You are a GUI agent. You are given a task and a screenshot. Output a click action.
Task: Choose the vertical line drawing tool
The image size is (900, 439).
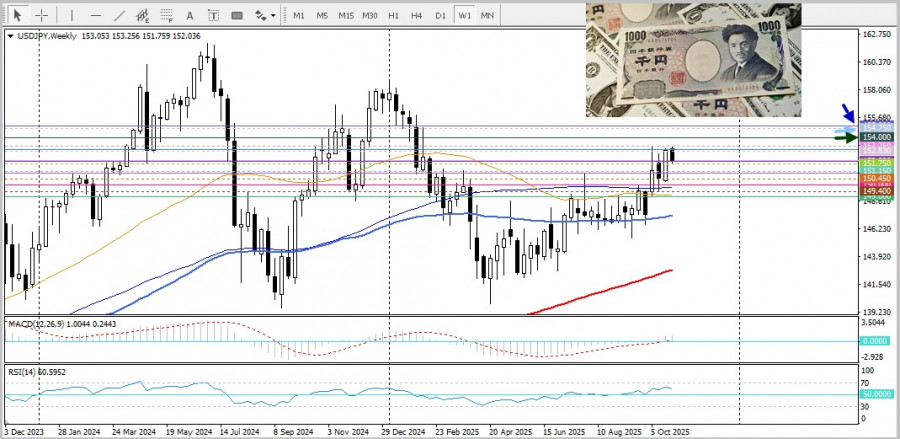70,15
